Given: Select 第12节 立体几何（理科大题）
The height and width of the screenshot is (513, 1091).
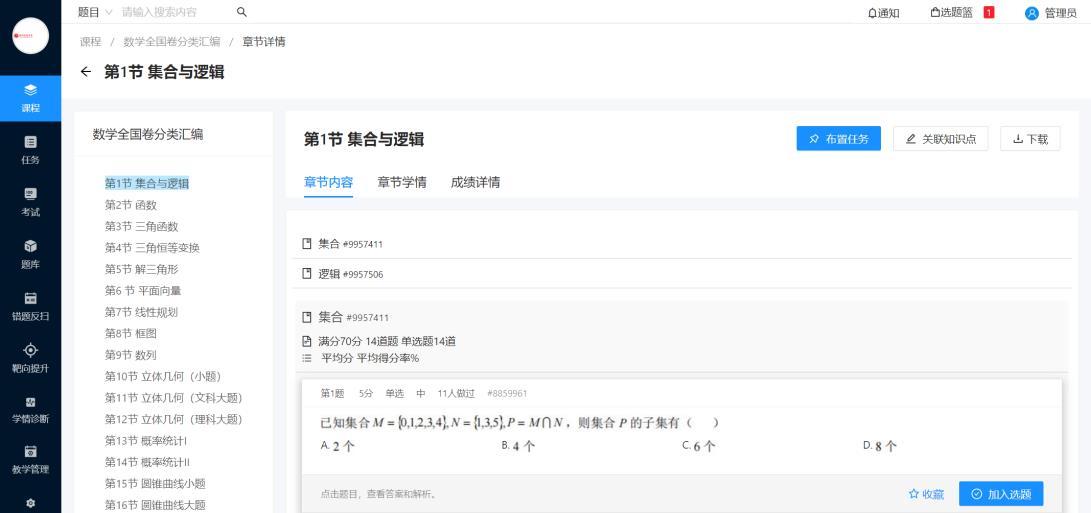Looking at the screenshot, I should [x=174, y=420].
